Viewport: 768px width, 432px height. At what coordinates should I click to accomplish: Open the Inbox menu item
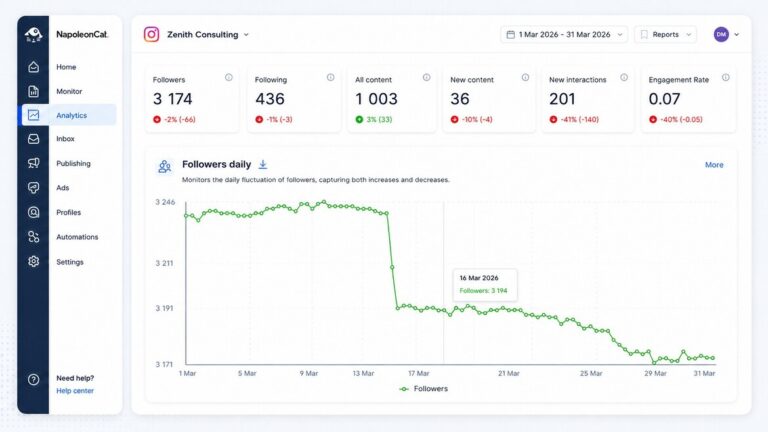[x=65, y=139]
